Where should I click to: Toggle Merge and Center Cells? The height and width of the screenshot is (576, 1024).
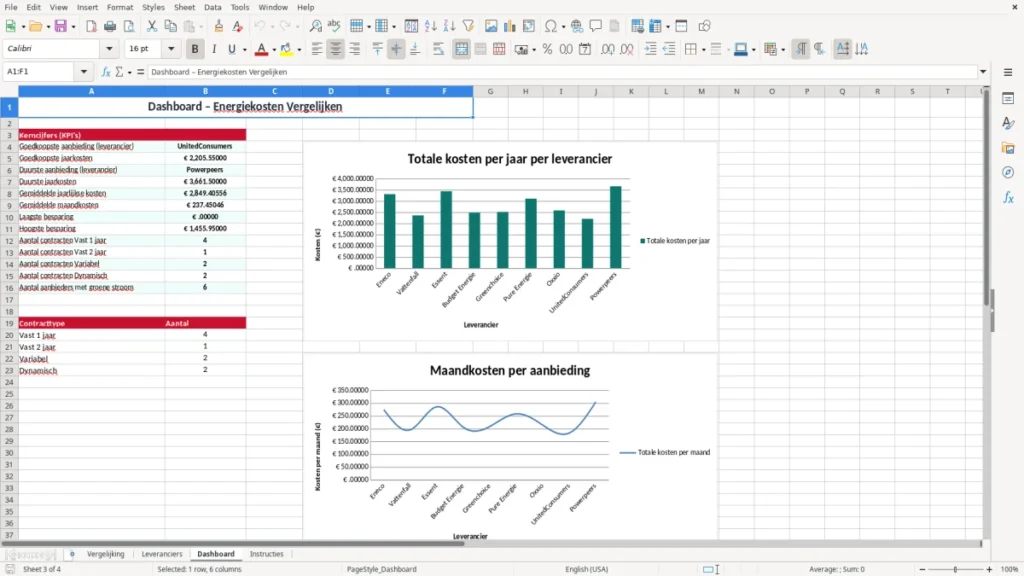pos(461,49)
